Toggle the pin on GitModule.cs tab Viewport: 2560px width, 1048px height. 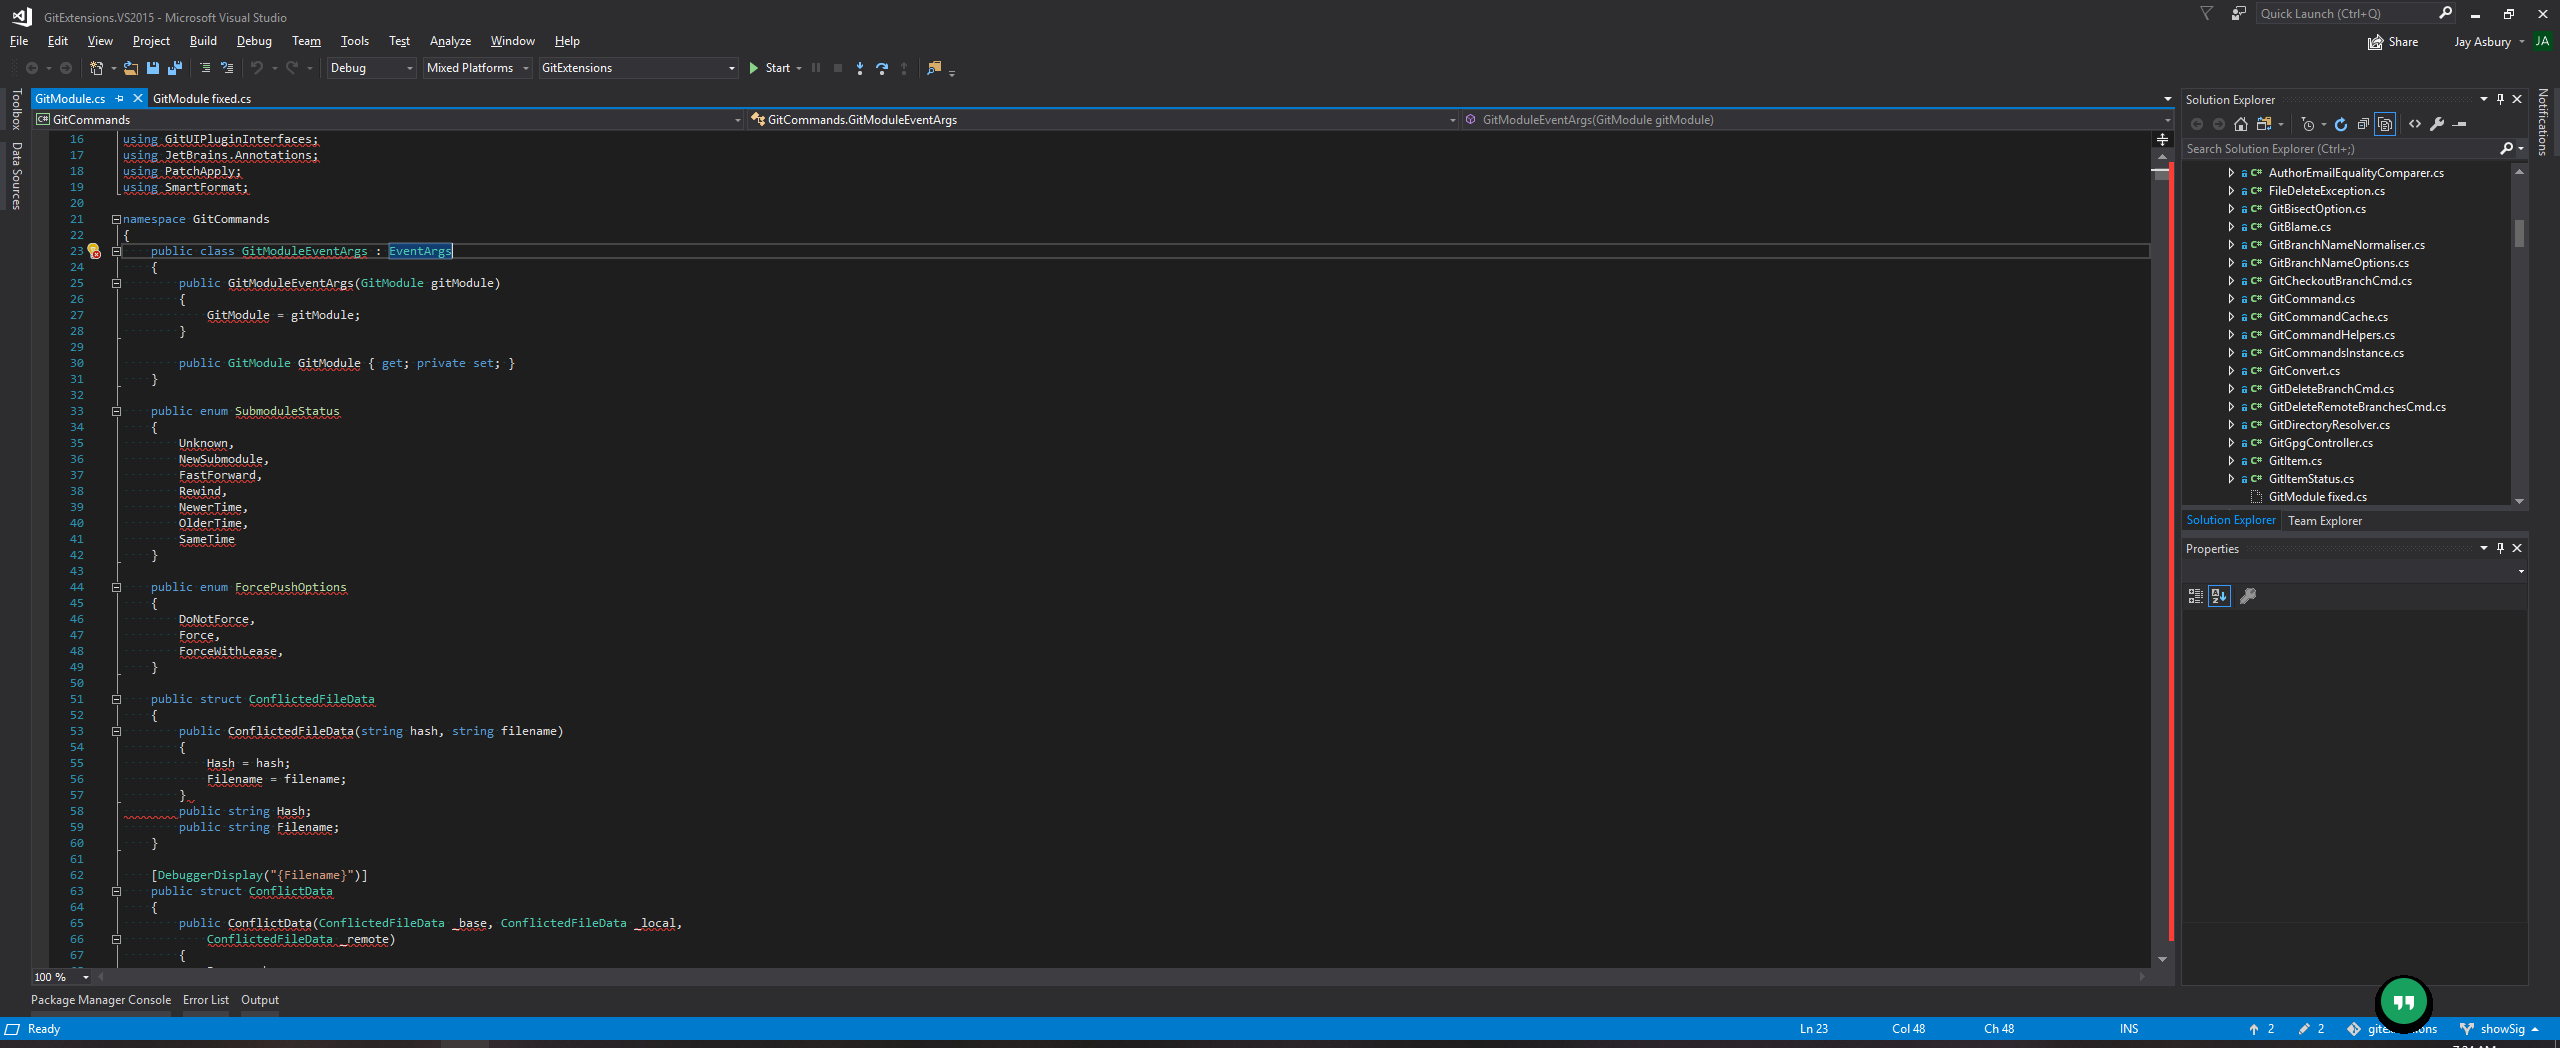click(x=120, y=99)
